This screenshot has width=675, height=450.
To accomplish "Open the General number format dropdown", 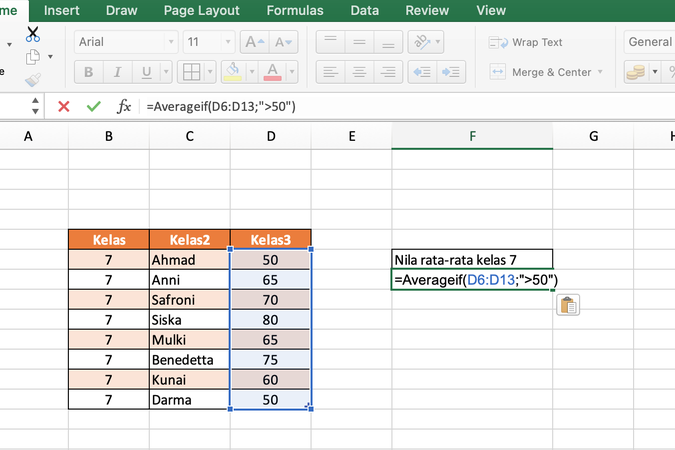I will [649, 42].
